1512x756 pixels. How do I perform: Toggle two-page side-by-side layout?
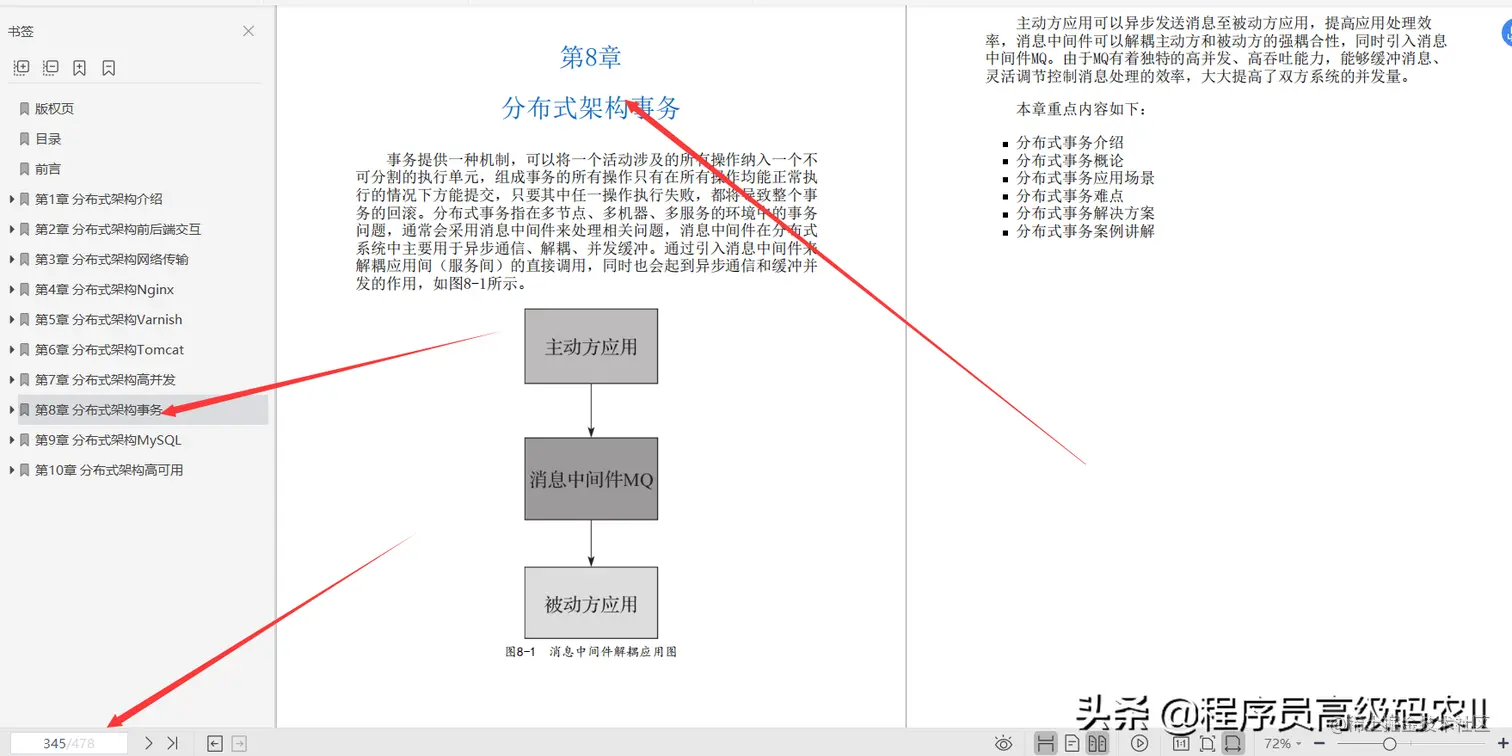point(1097,743)
